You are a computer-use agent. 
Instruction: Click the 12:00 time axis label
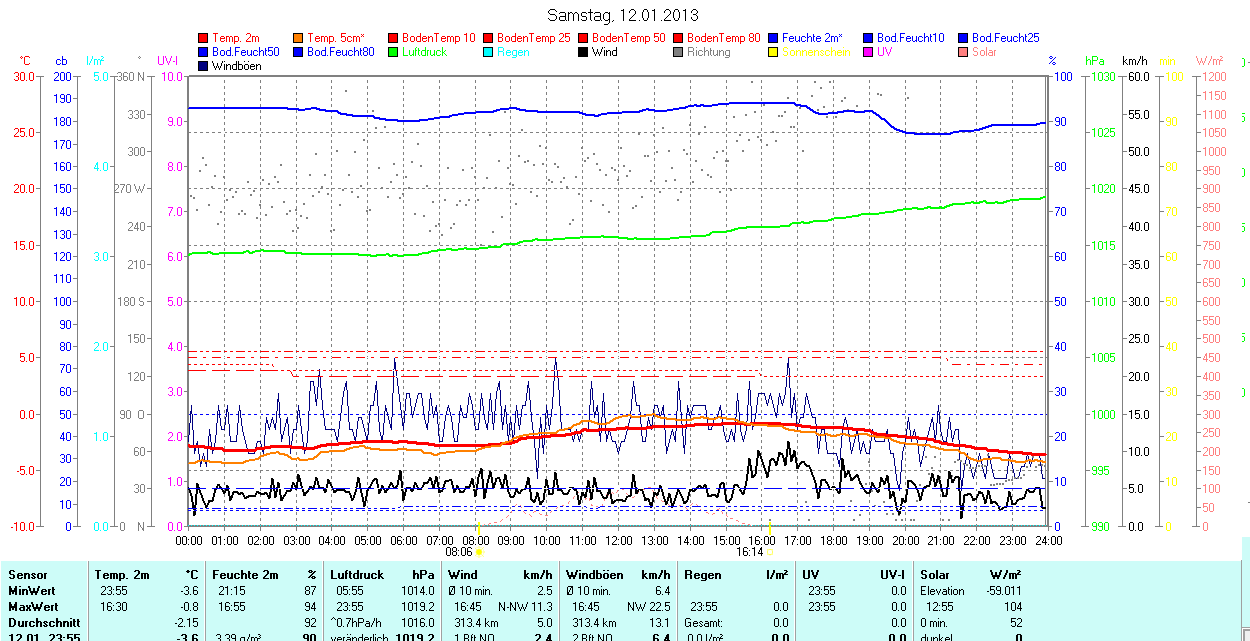(618, 541)
